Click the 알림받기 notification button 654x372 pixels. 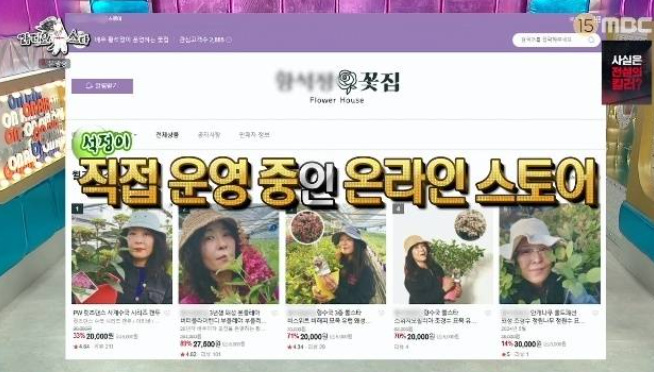102,86
